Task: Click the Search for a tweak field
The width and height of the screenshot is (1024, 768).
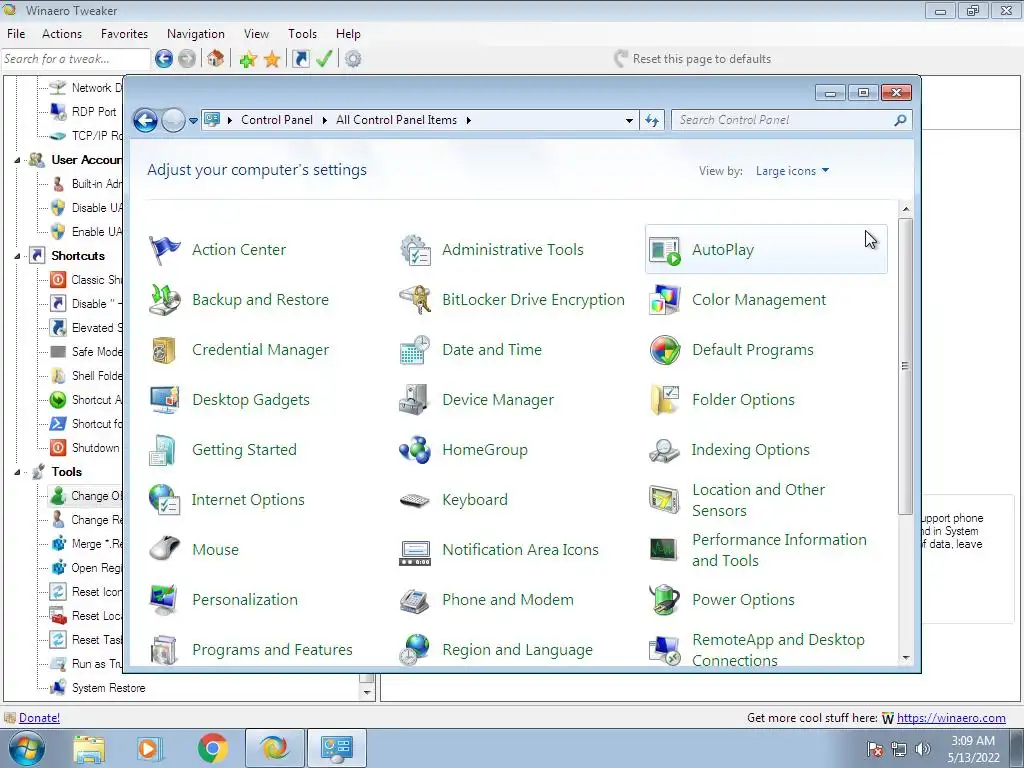Action: pos(76,59)
